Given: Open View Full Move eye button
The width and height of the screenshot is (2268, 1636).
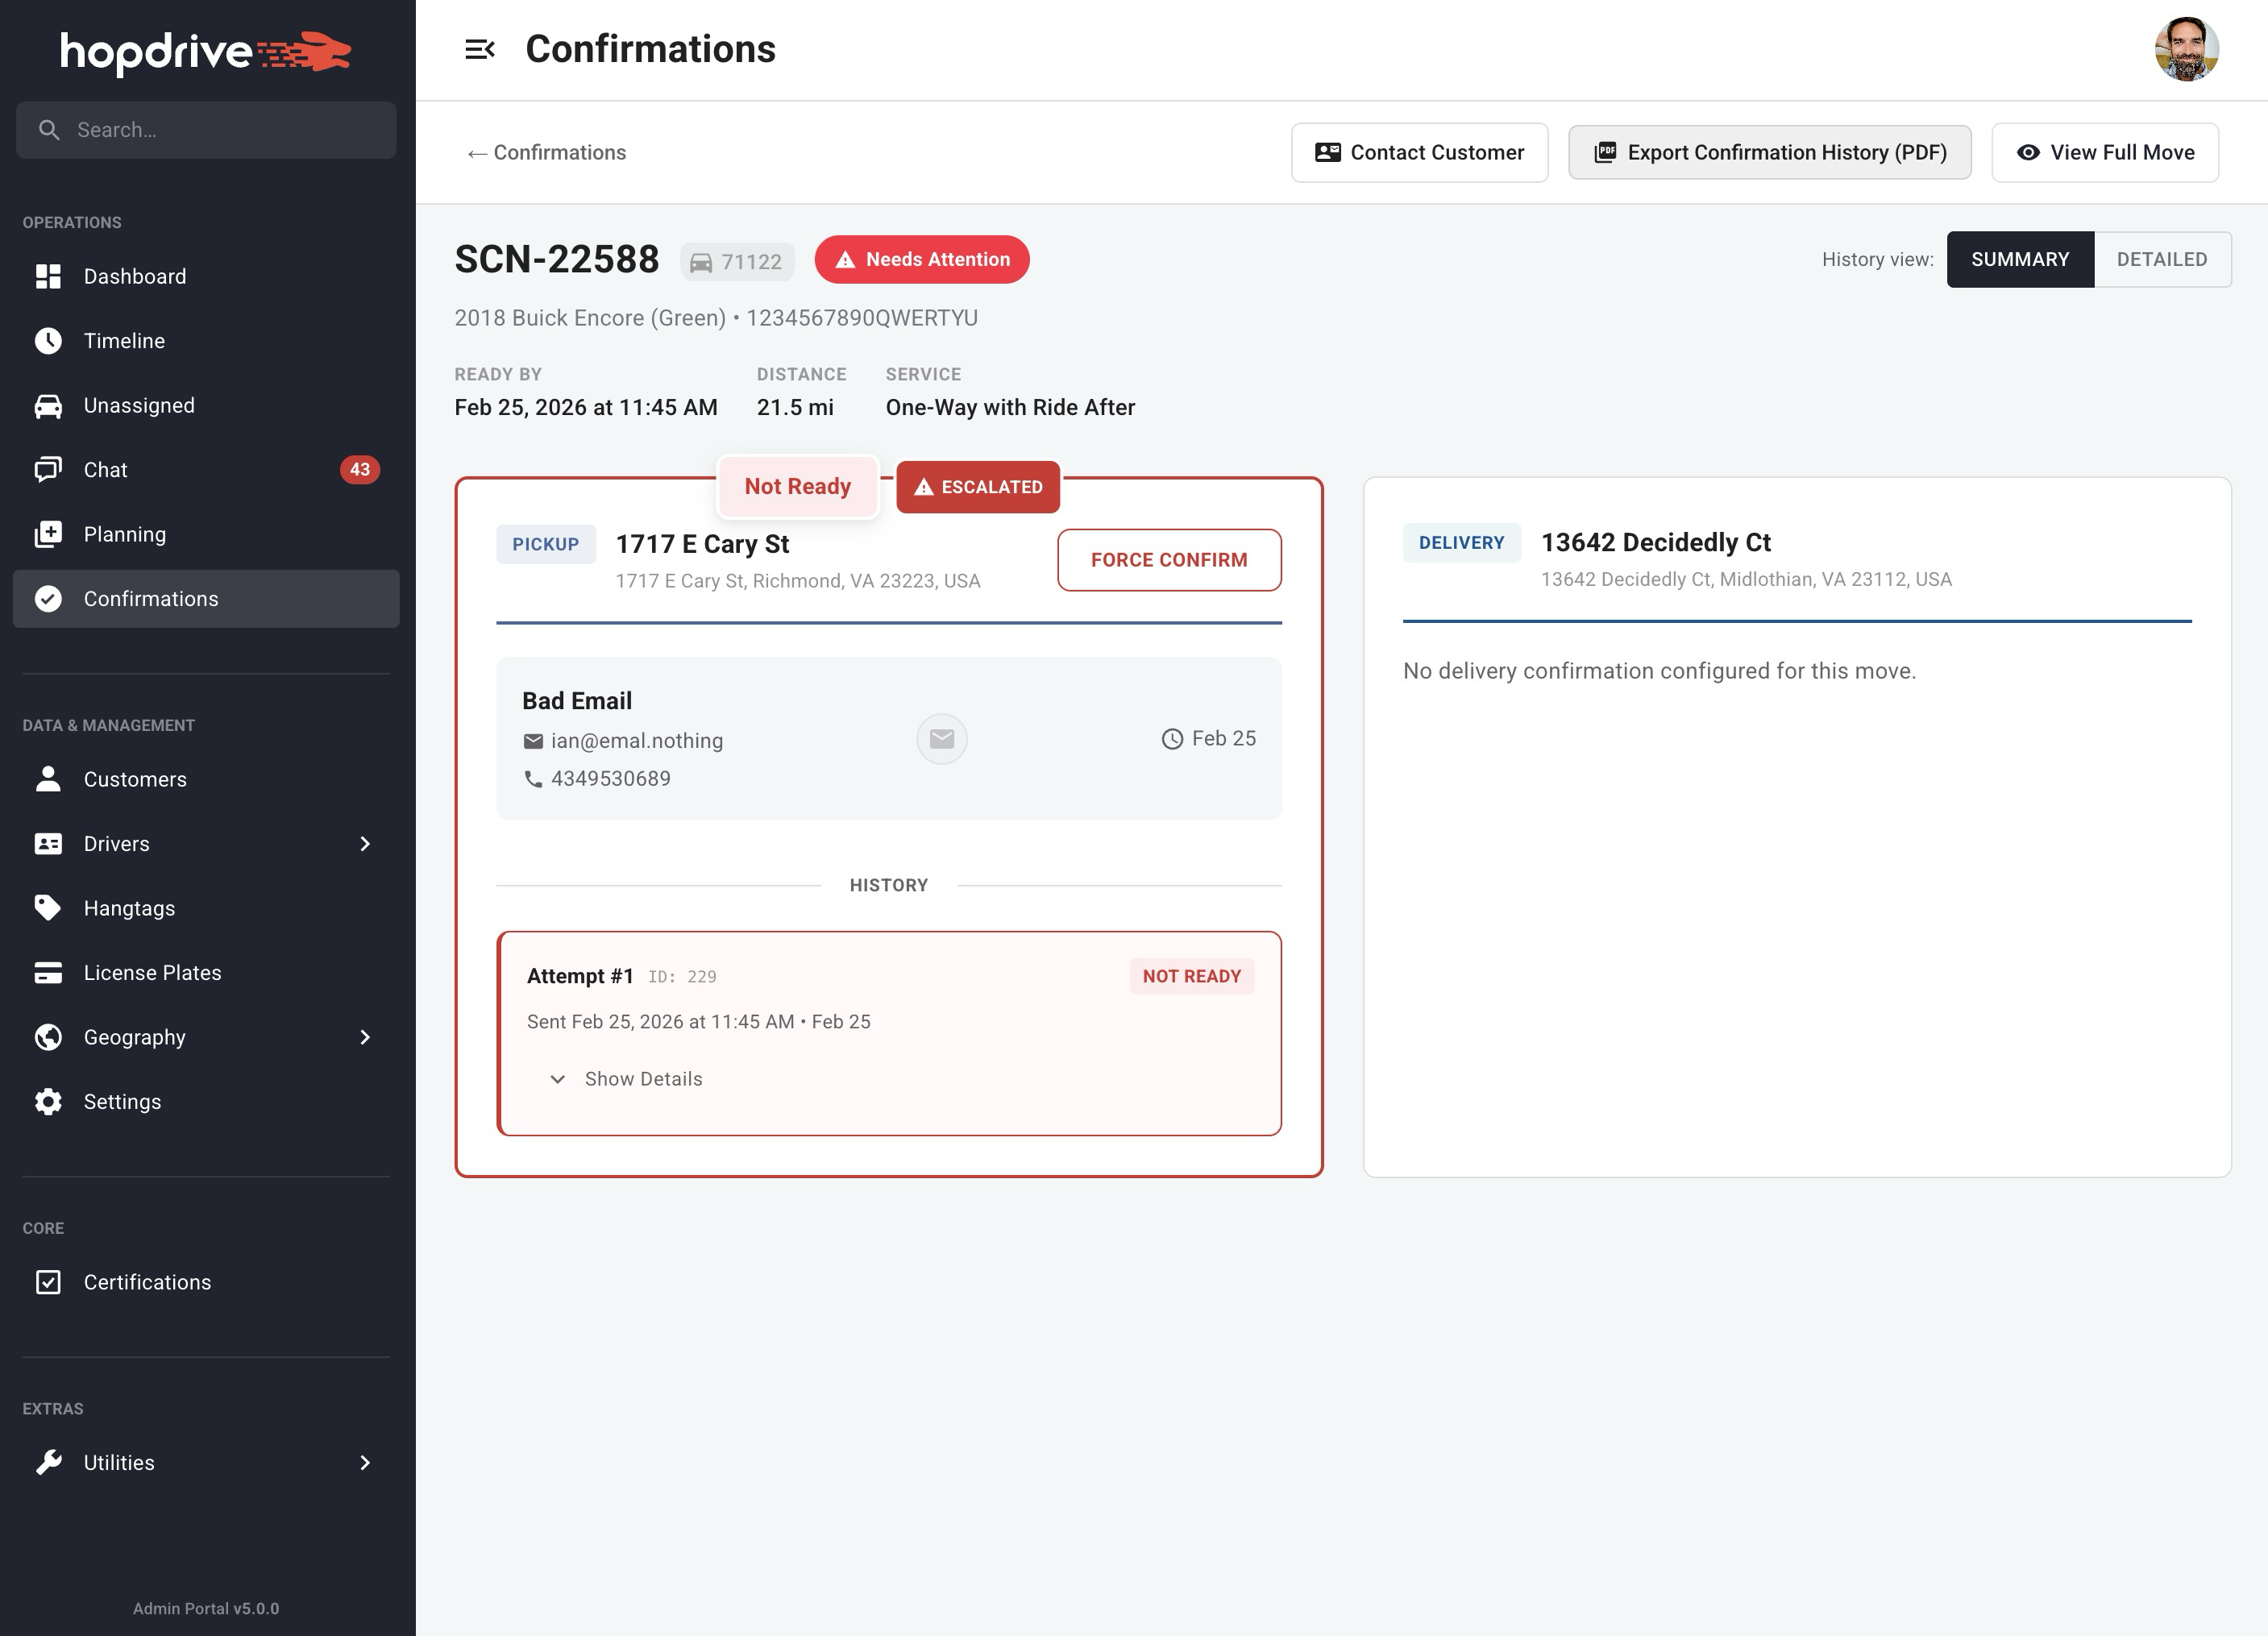Looking at the screenshot, I should pyautogui.click(x=2104, y=153).
